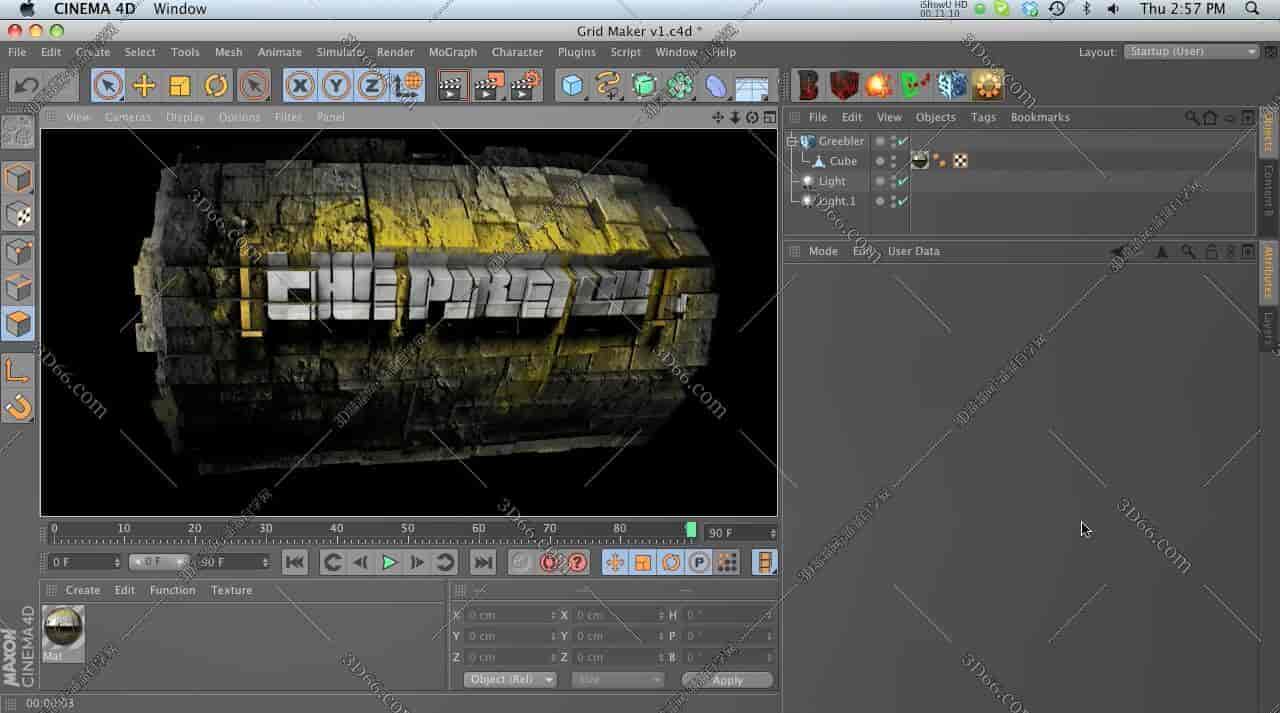Open the Object (Rel) coordinate dropdown

[508, 679]
